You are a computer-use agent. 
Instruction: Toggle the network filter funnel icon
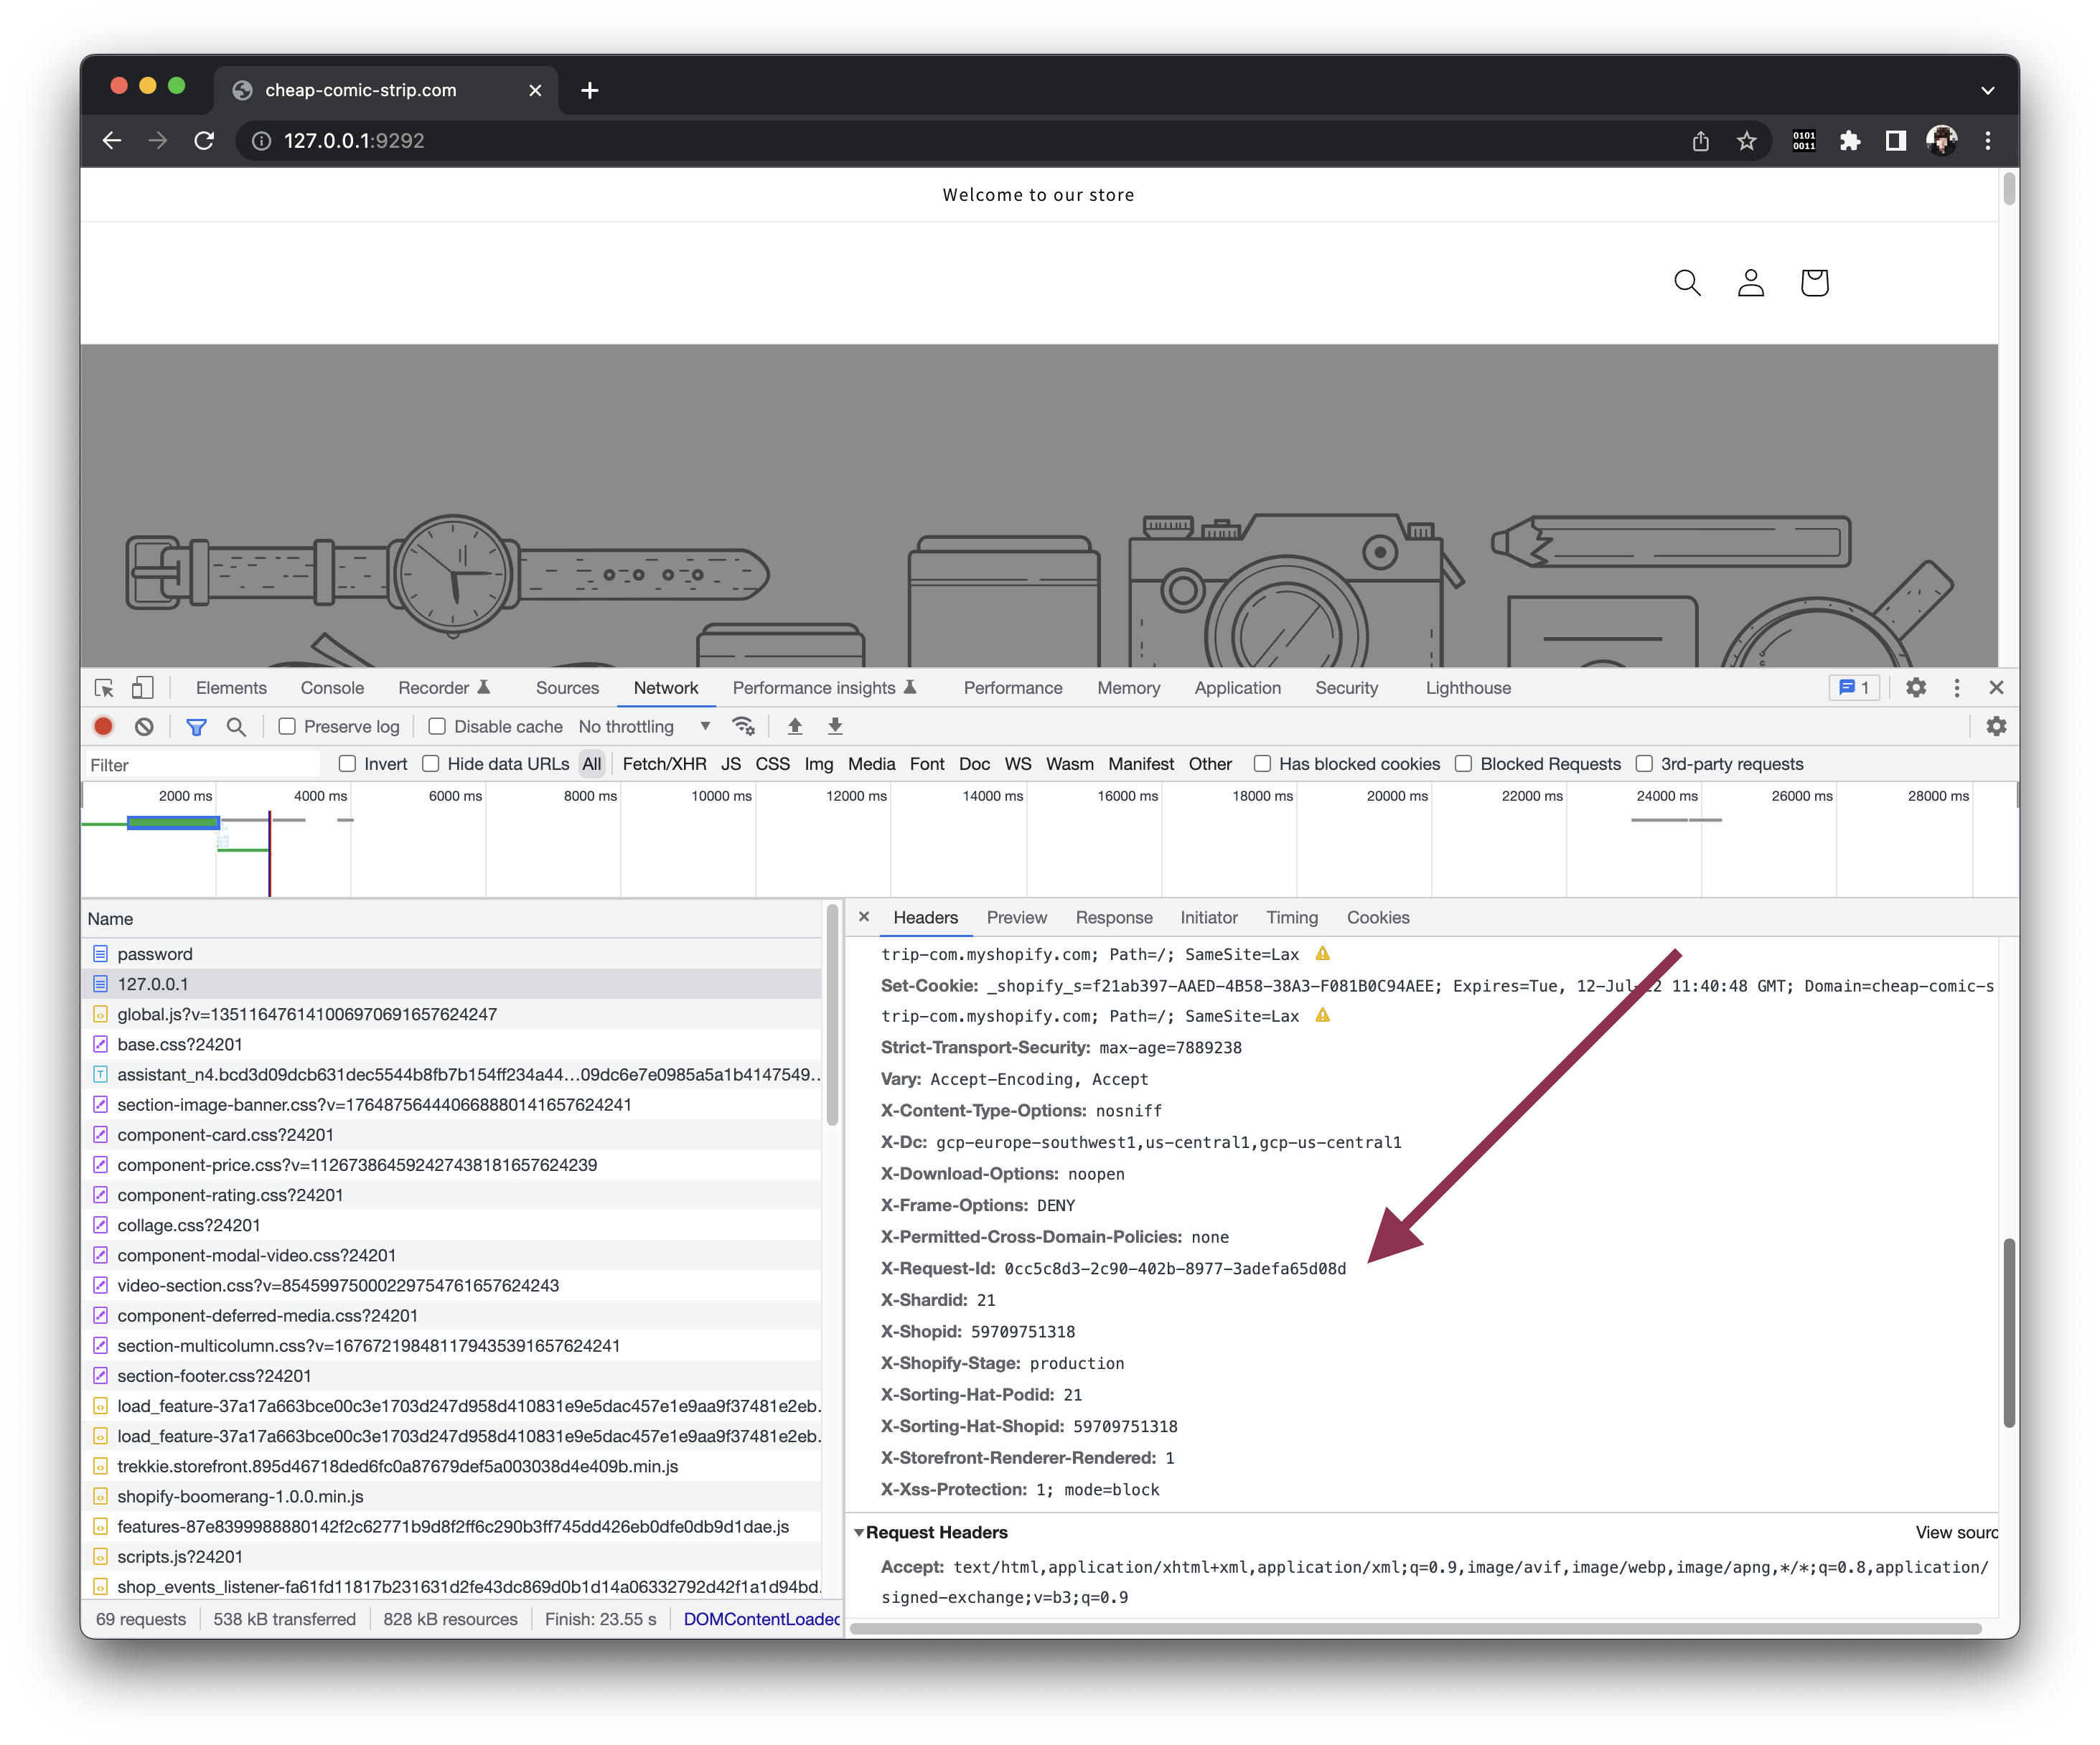(196, 727)
